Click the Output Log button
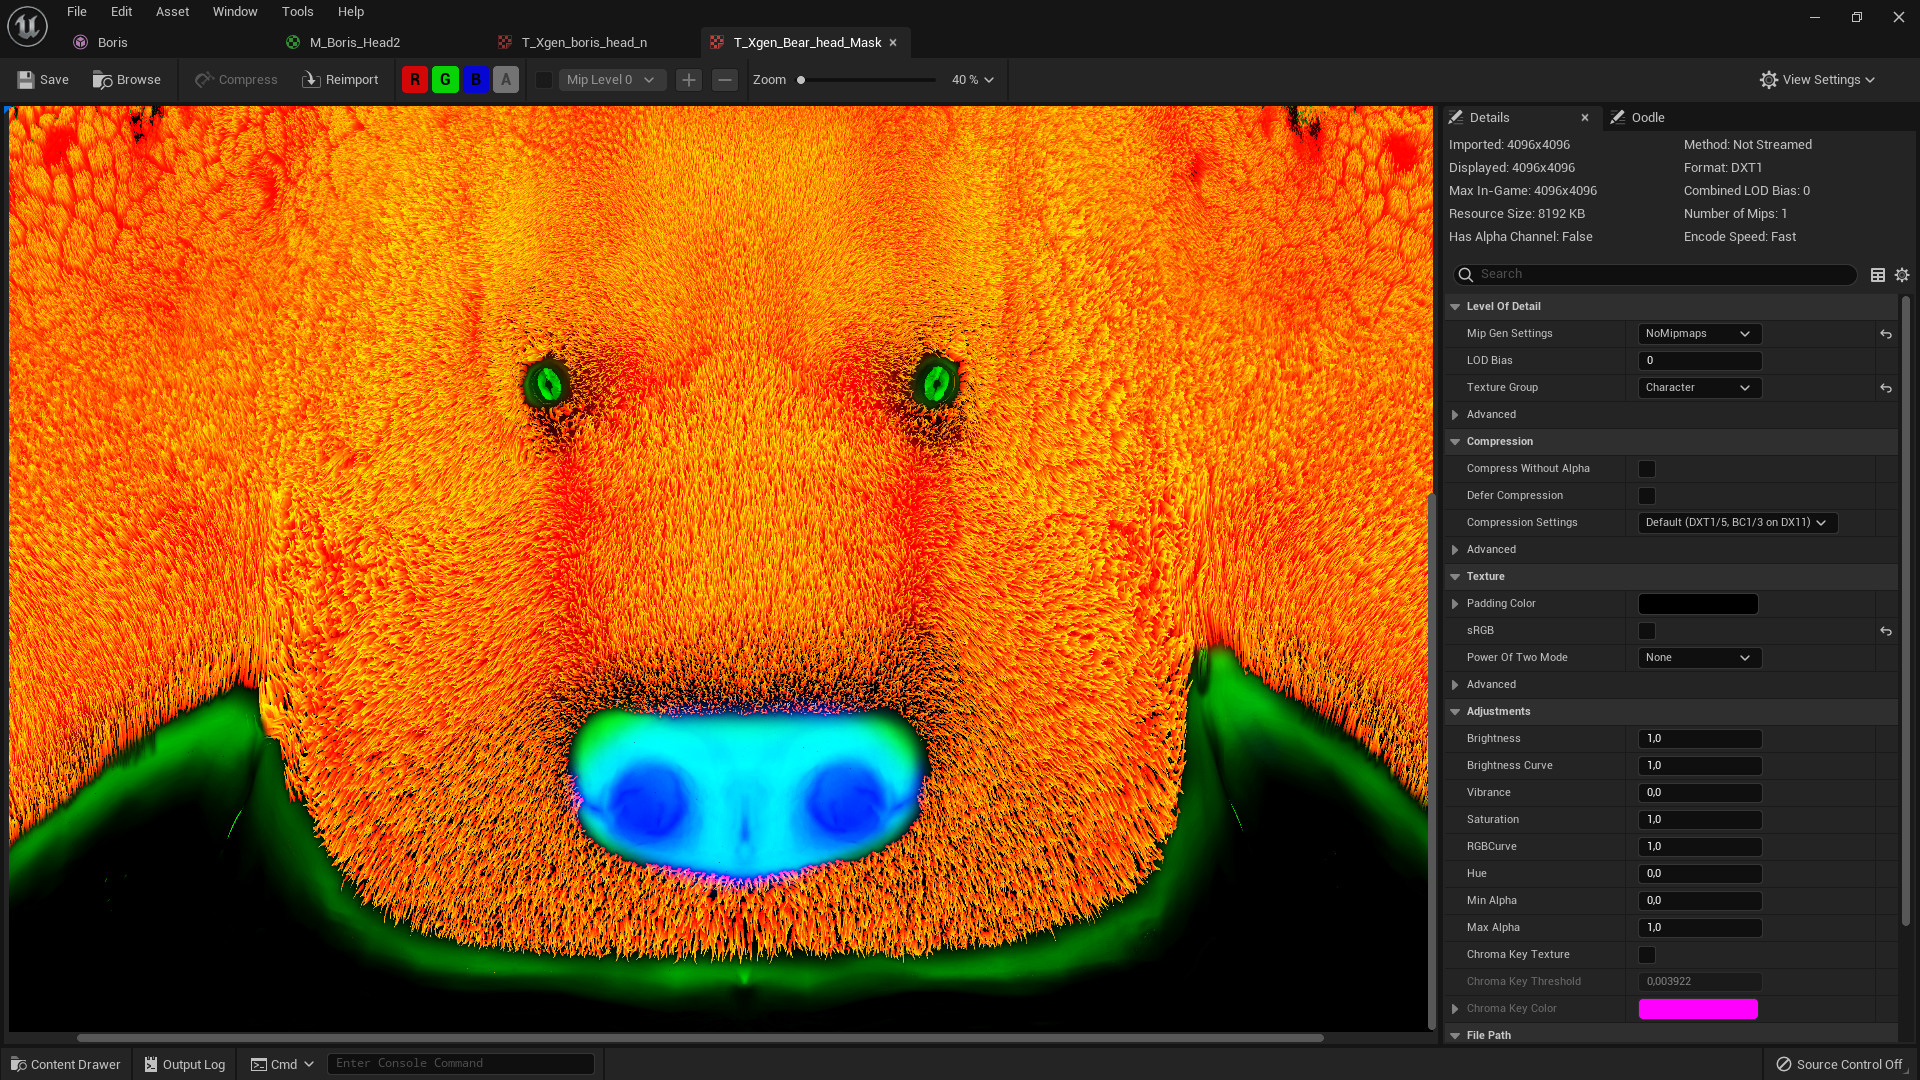Viewport: 1920px width, 1080px height. tap(185, 1063)
